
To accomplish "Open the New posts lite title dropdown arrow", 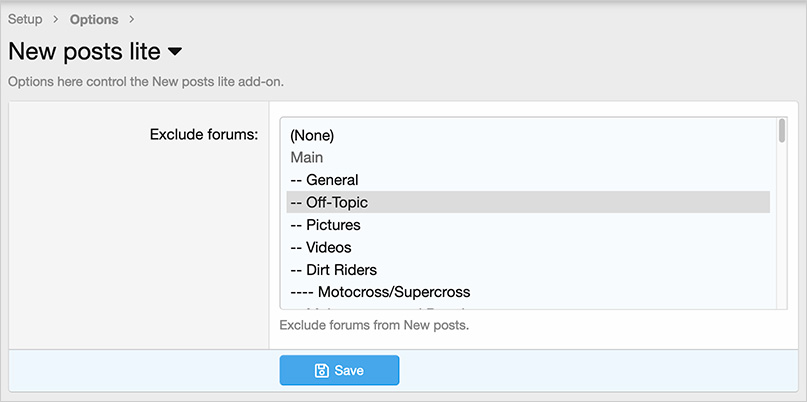I will [x=175, y=51].
